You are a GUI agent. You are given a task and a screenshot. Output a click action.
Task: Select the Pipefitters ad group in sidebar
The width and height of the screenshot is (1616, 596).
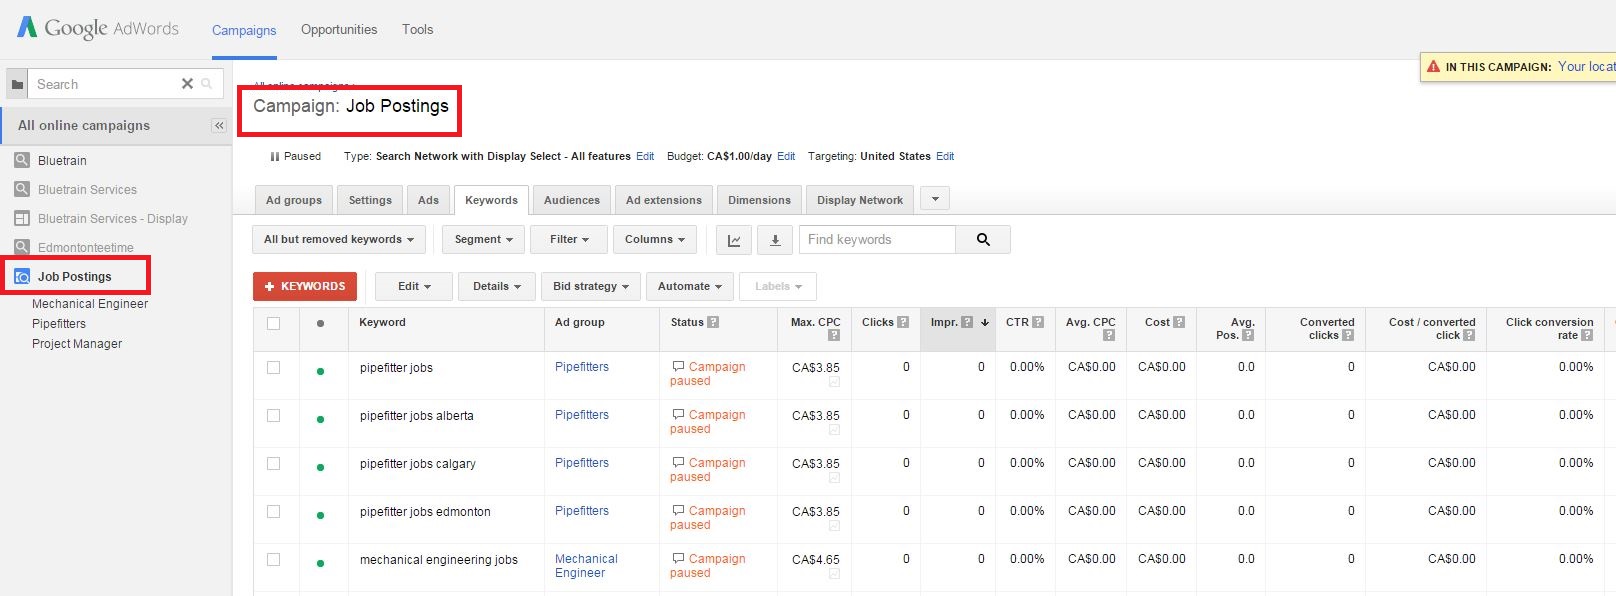pyautogui.click(x=59, y=324)
